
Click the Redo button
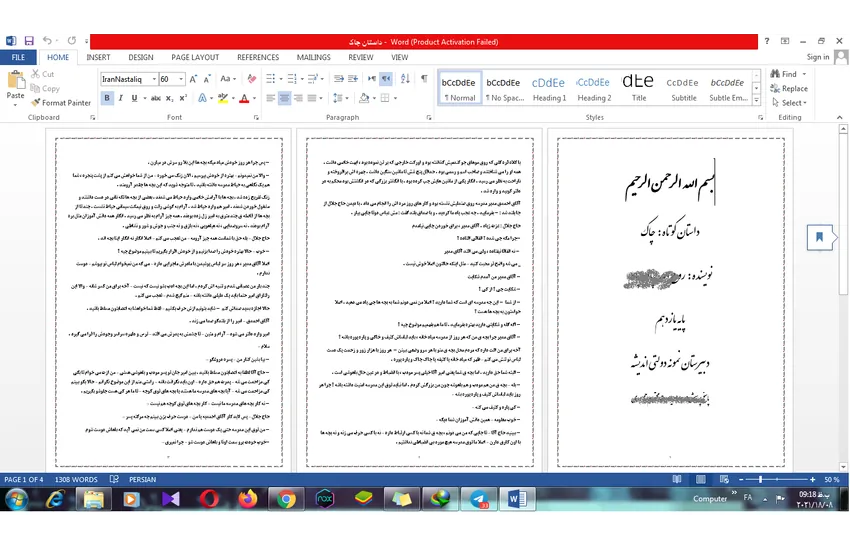72,41
